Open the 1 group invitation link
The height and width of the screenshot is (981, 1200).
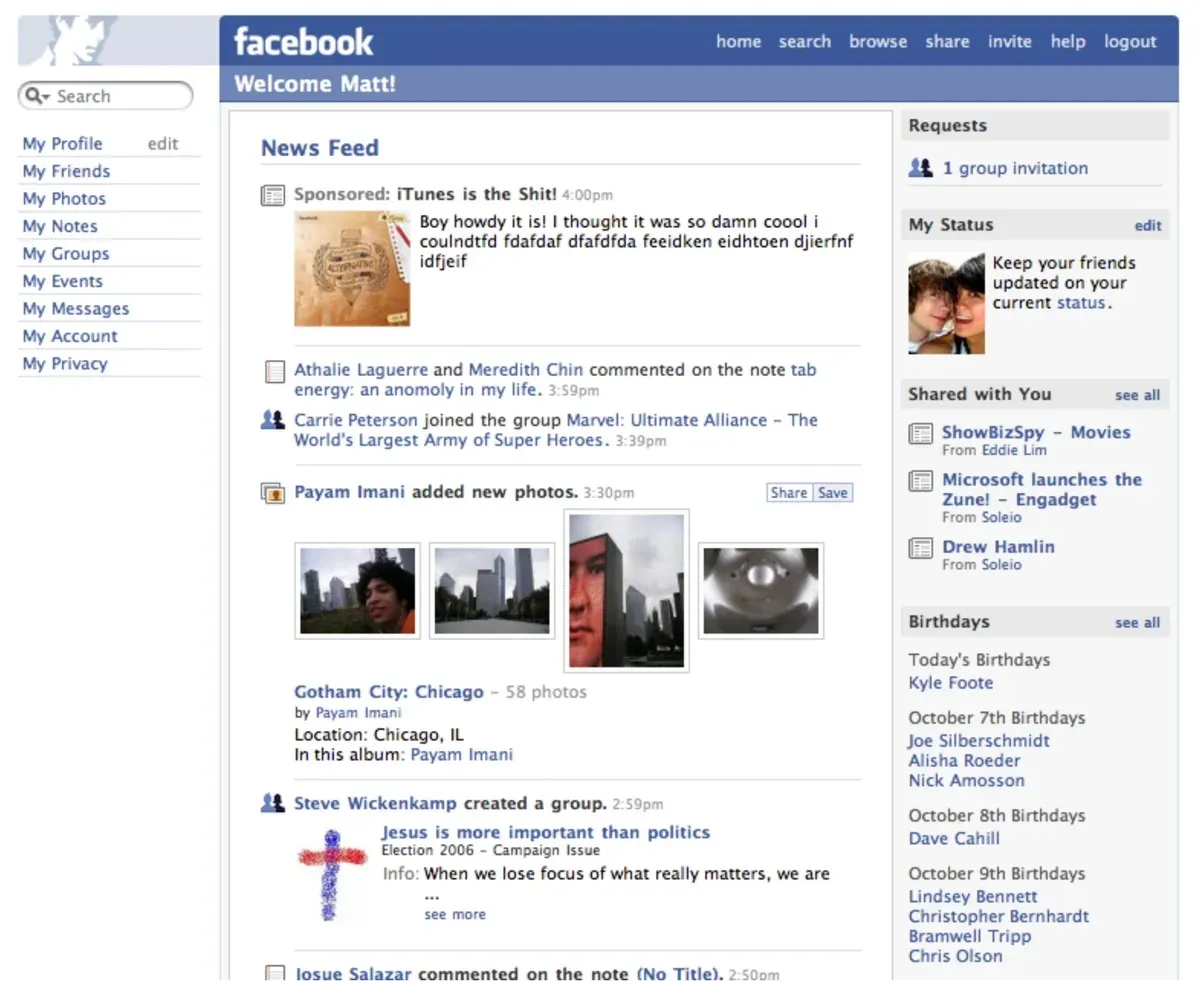(x=1015, y=168)
